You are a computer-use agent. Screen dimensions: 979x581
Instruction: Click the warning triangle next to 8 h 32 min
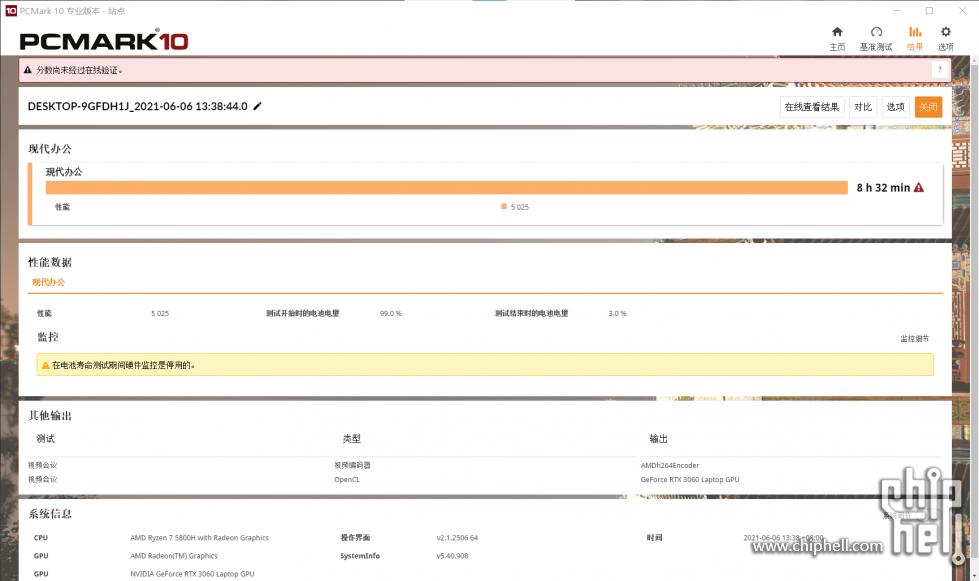(x=916, y=188)
